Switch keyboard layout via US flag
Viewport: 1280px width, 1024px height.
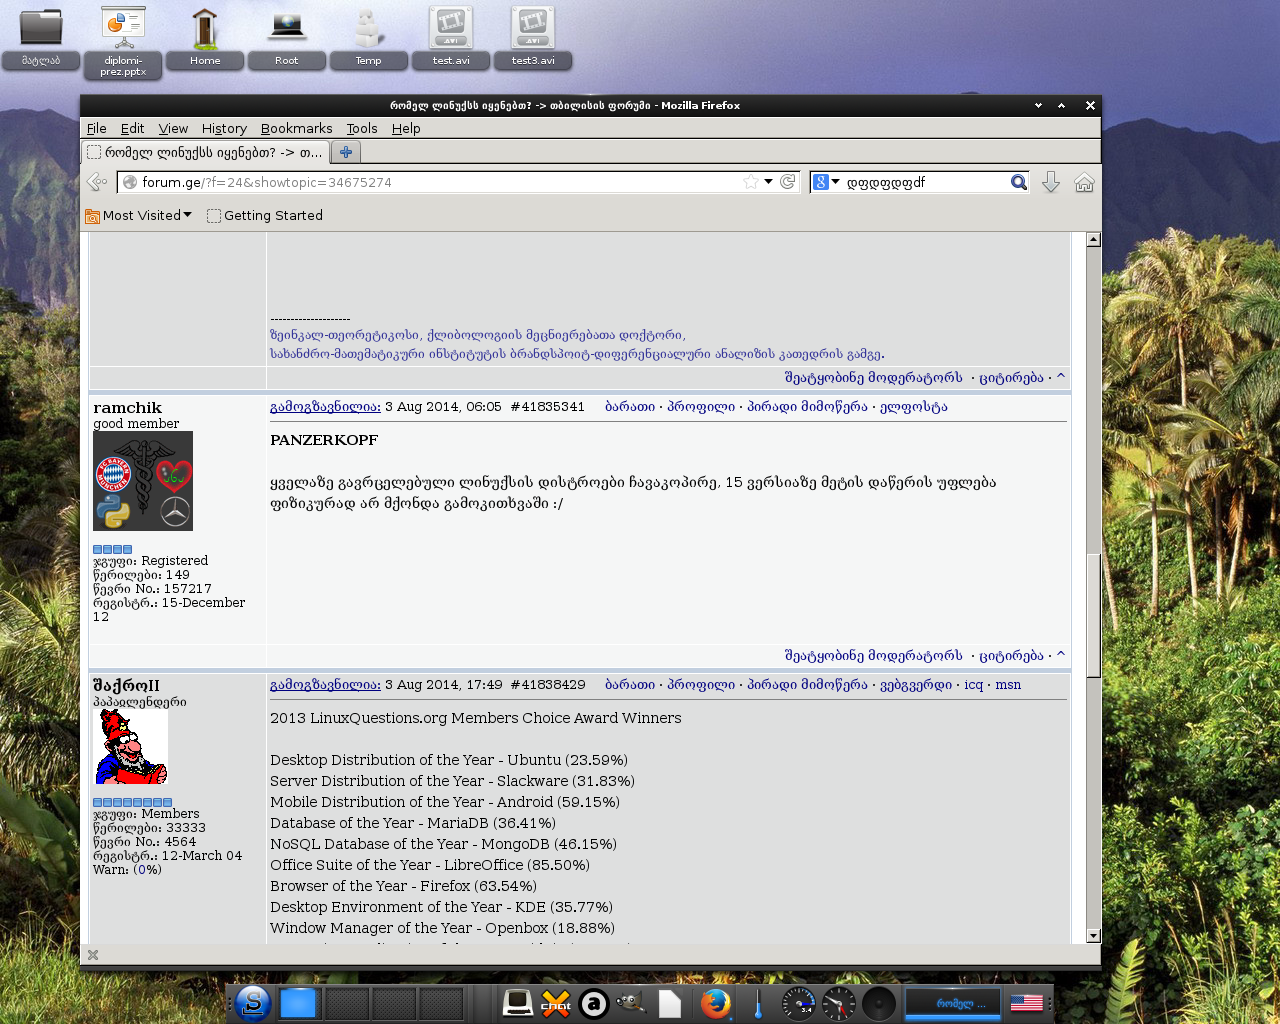click(1026, 1003)
